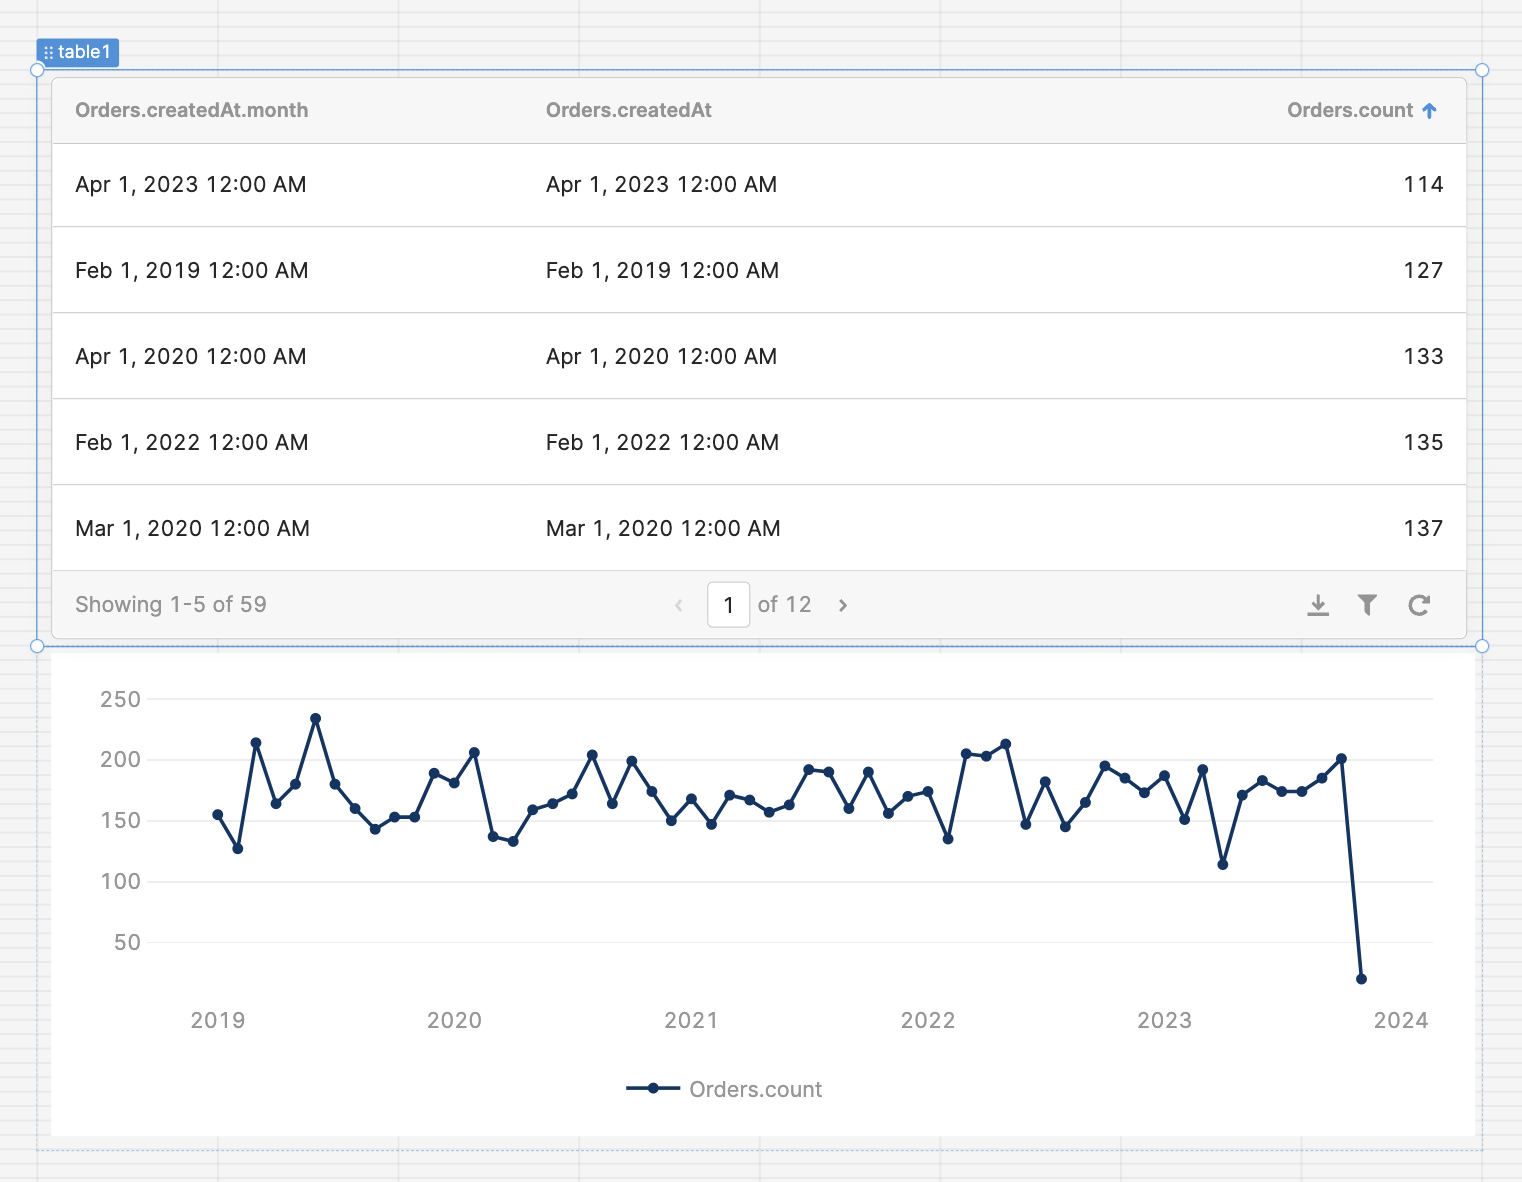Select the table1 component label
Image resolution: width=1522 pixels, height=1182 pixels.
pyautogui.click(x=84, y=52)
